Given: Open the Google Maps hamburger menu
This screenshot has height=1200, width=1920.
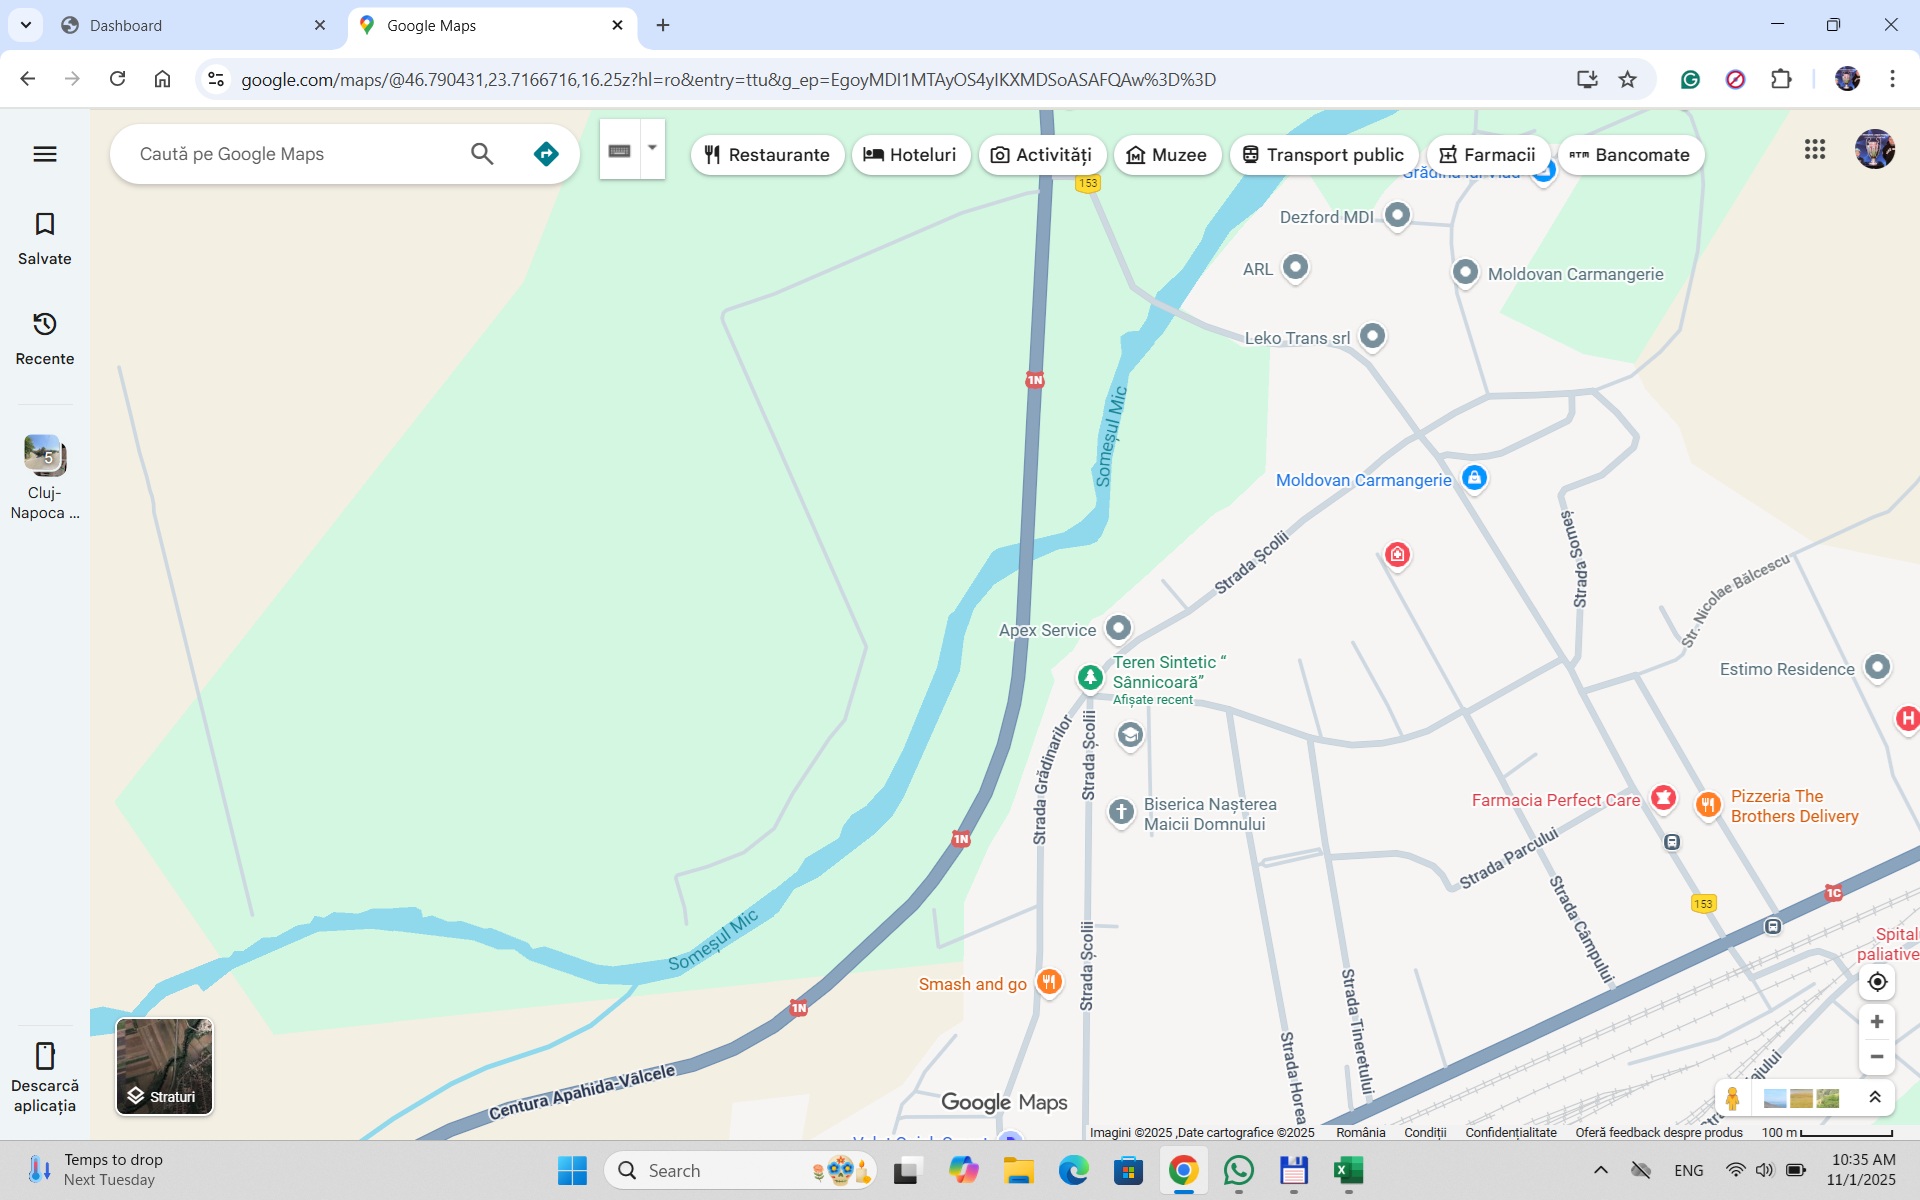Looking at the screenshot, I should 45,154.
